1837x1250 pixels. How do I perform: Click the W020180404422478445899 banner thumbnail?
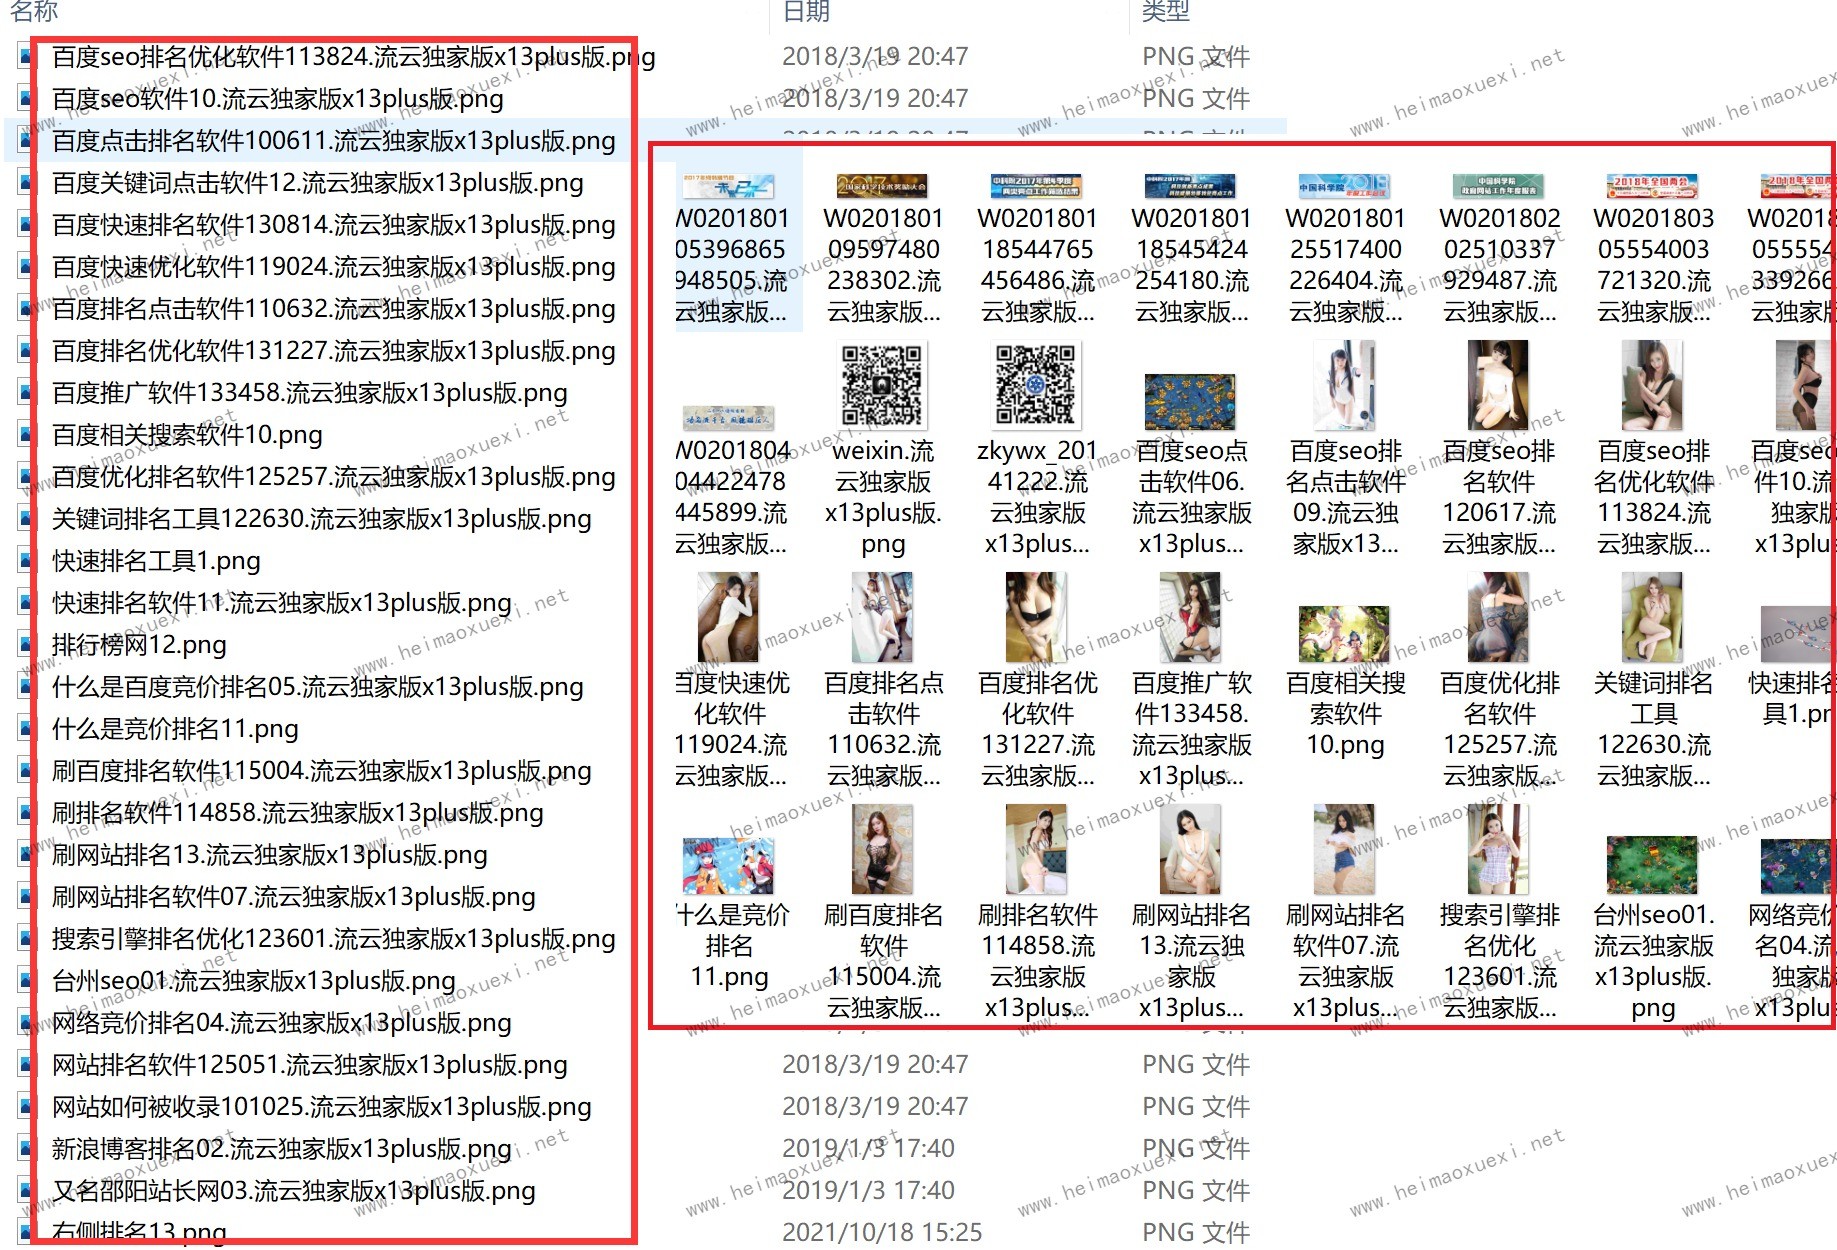728,418
